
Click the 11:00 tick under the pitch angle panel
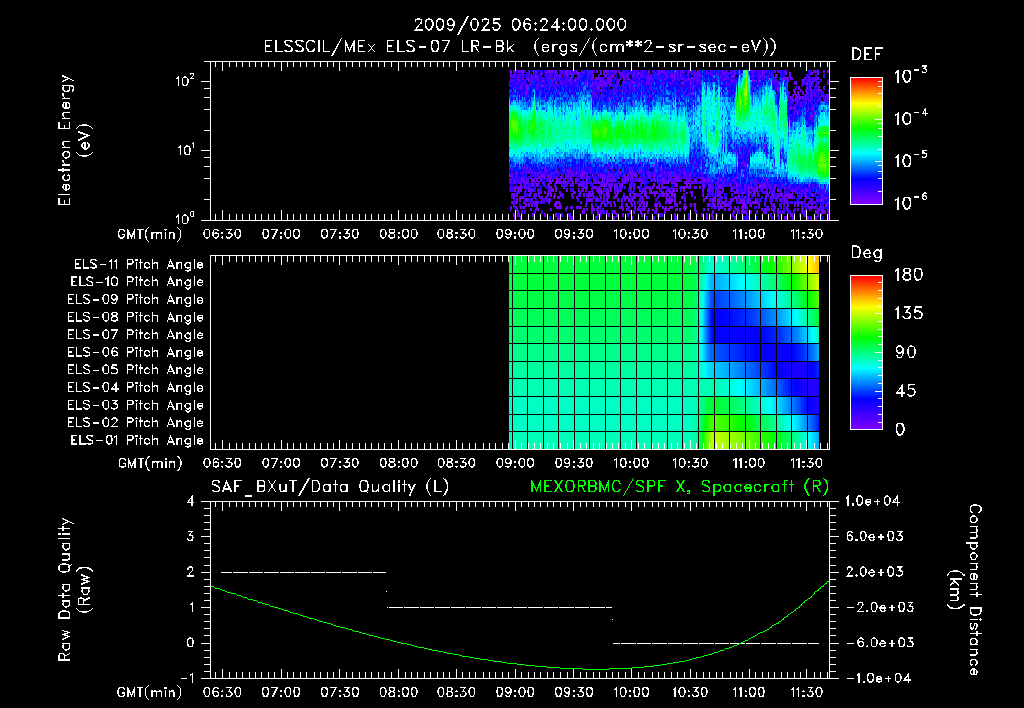[x=748, y=464]
